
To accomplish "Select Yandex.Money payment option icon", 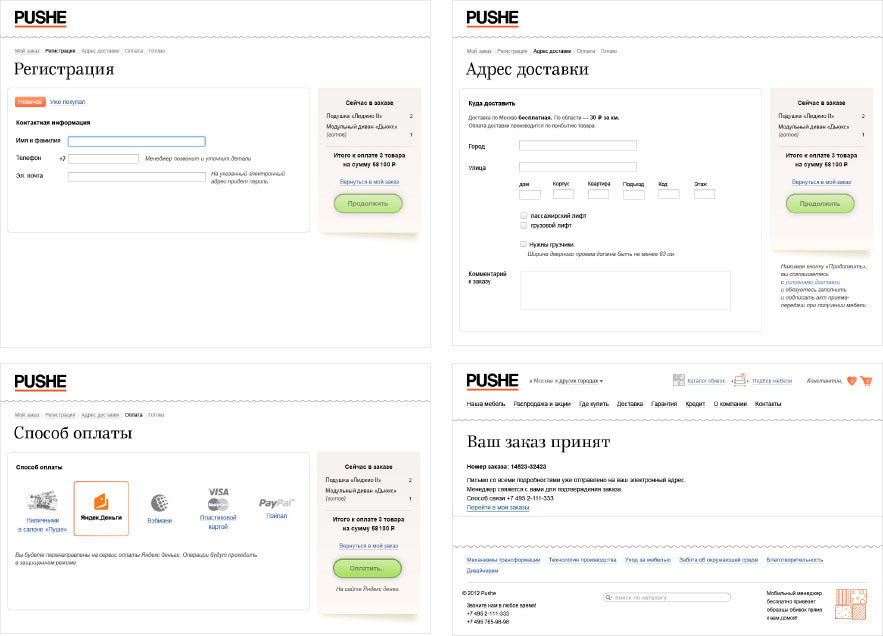I will [101, 502].
